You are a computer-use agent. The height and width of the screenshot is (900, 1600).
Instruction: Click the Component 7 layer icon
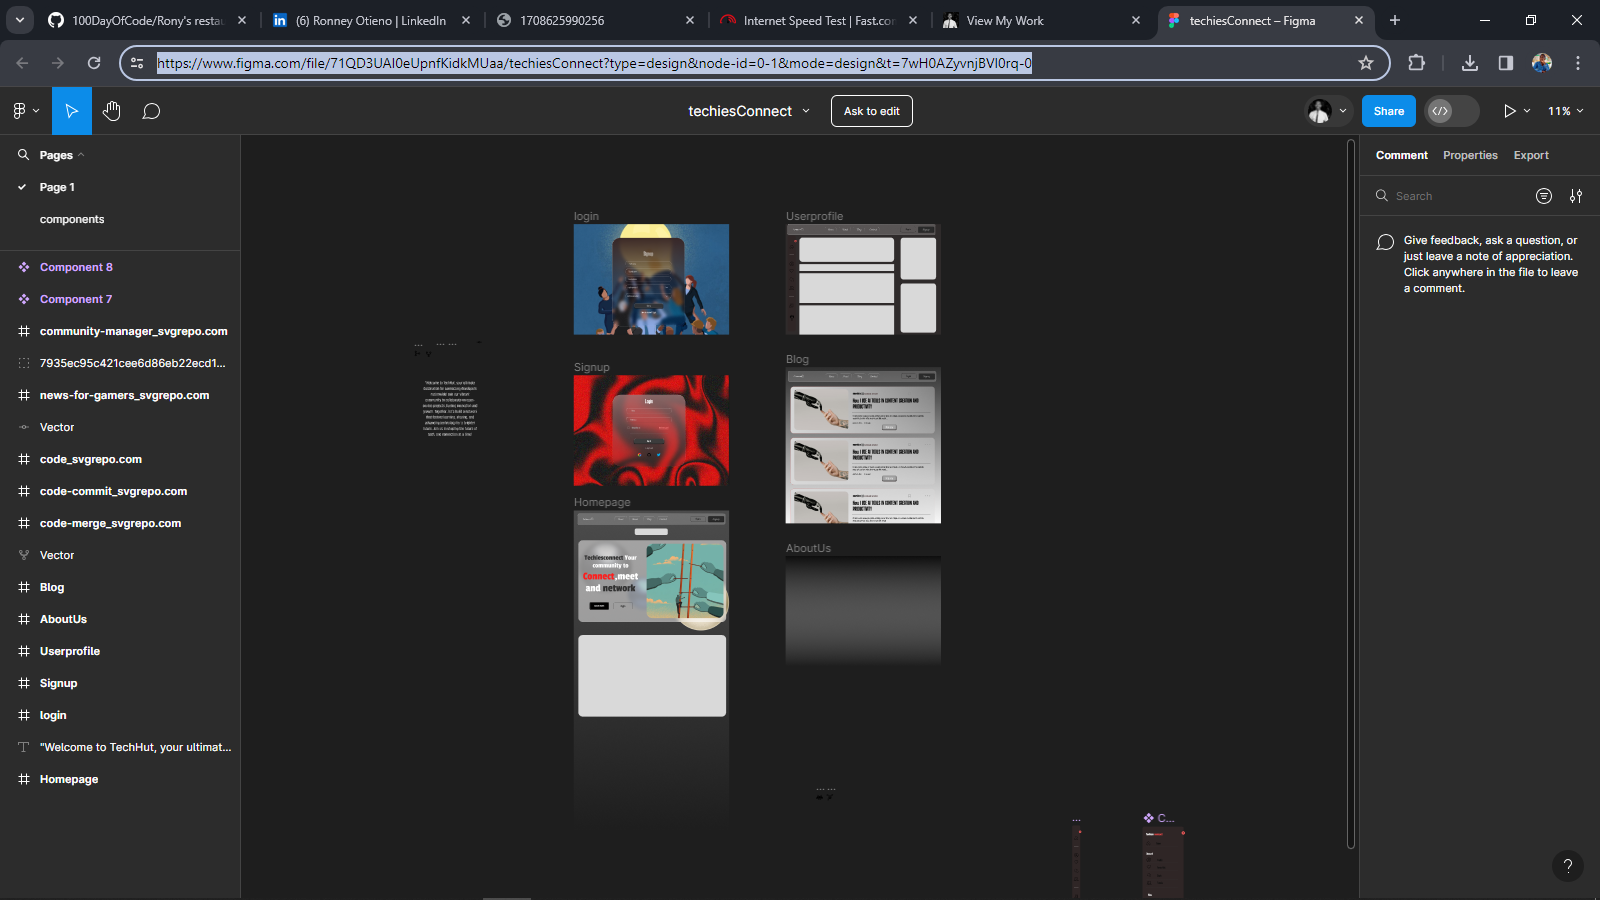tap(24, 299)
